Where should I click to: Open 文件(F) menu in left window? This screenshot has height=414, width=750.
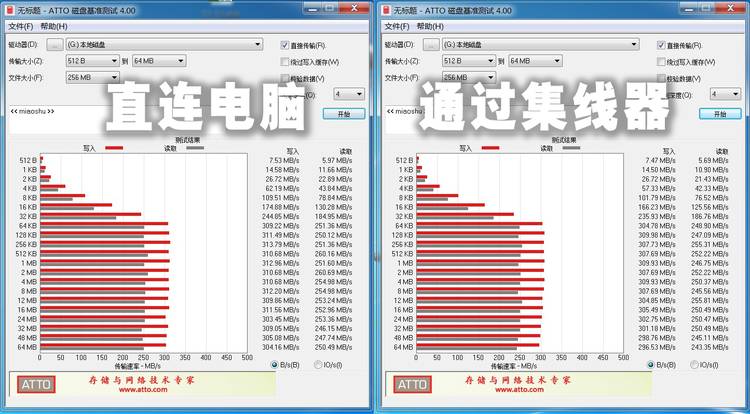tap(21, 26)
